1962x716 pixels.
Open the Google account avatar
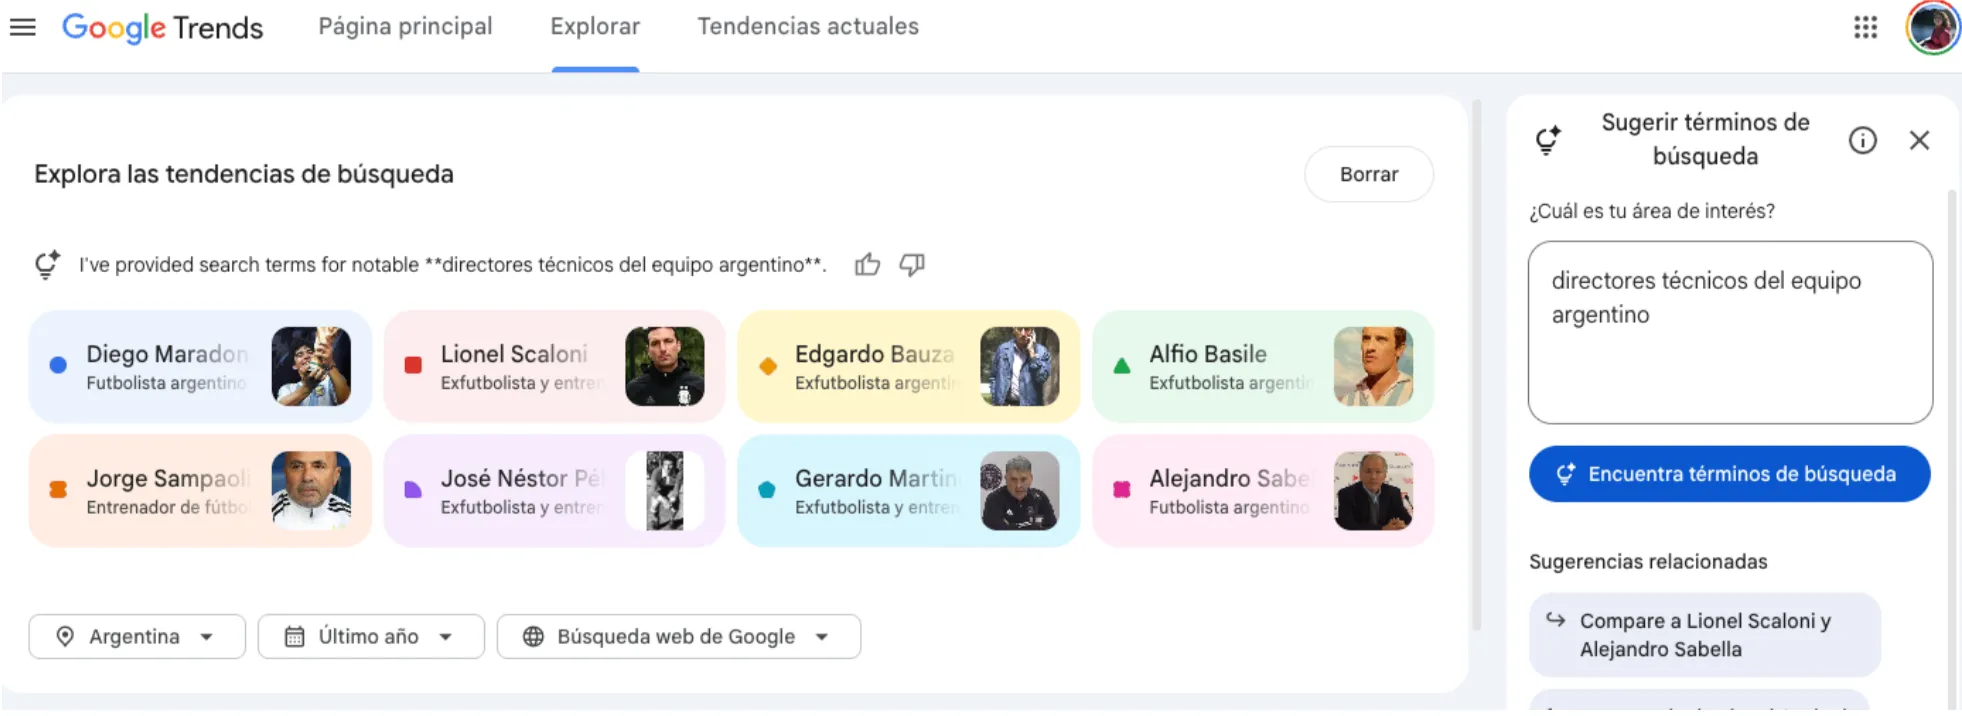(x=1932, y=27)
